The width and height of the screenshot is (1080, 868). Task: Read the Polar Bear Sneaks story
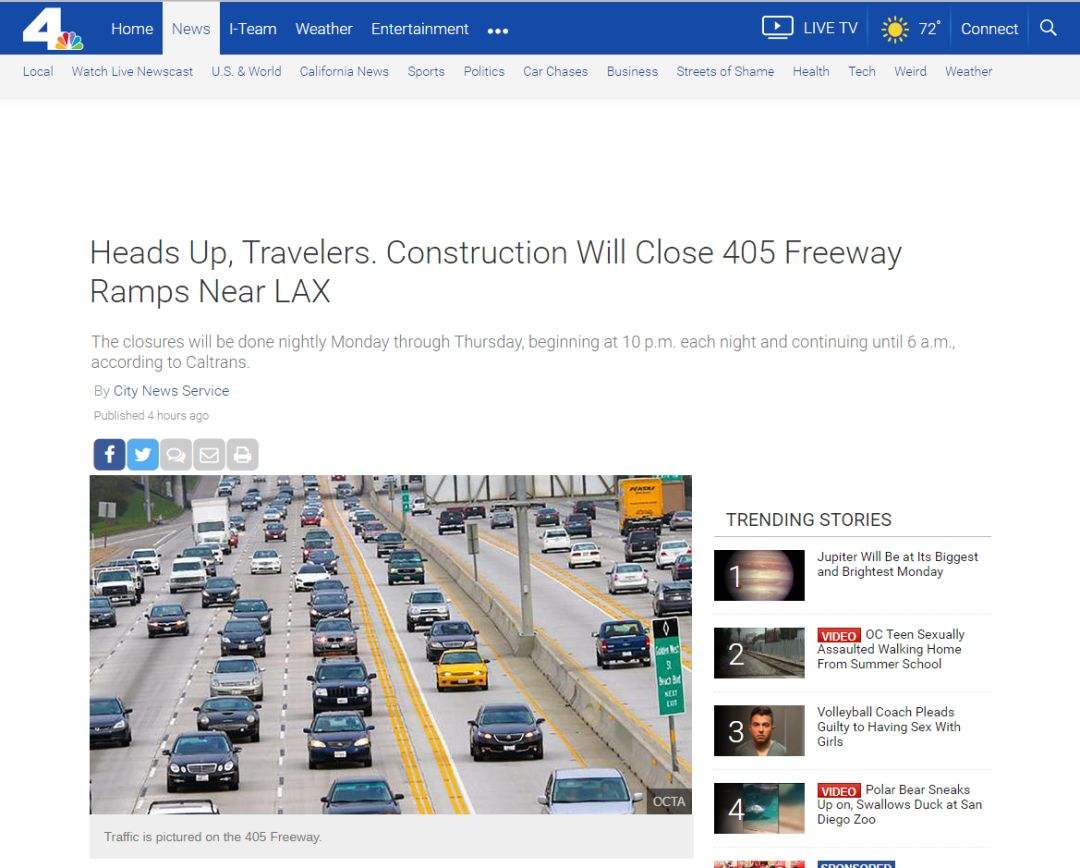point(899,805)
